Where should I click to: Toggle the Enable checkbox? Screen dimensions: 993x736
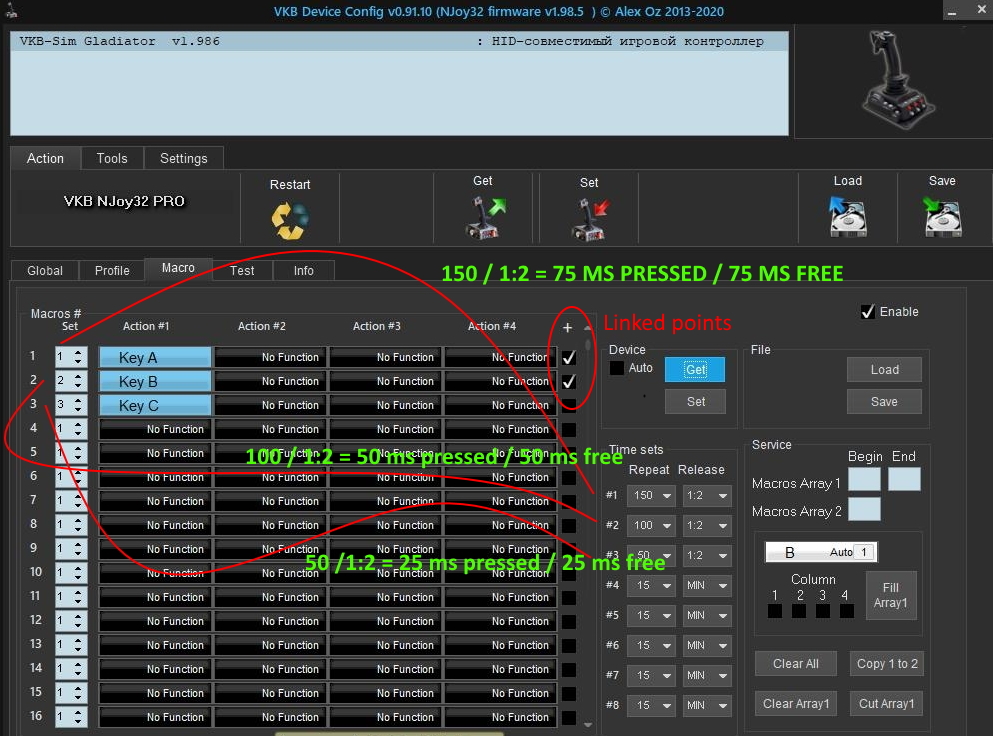[868, 312]
